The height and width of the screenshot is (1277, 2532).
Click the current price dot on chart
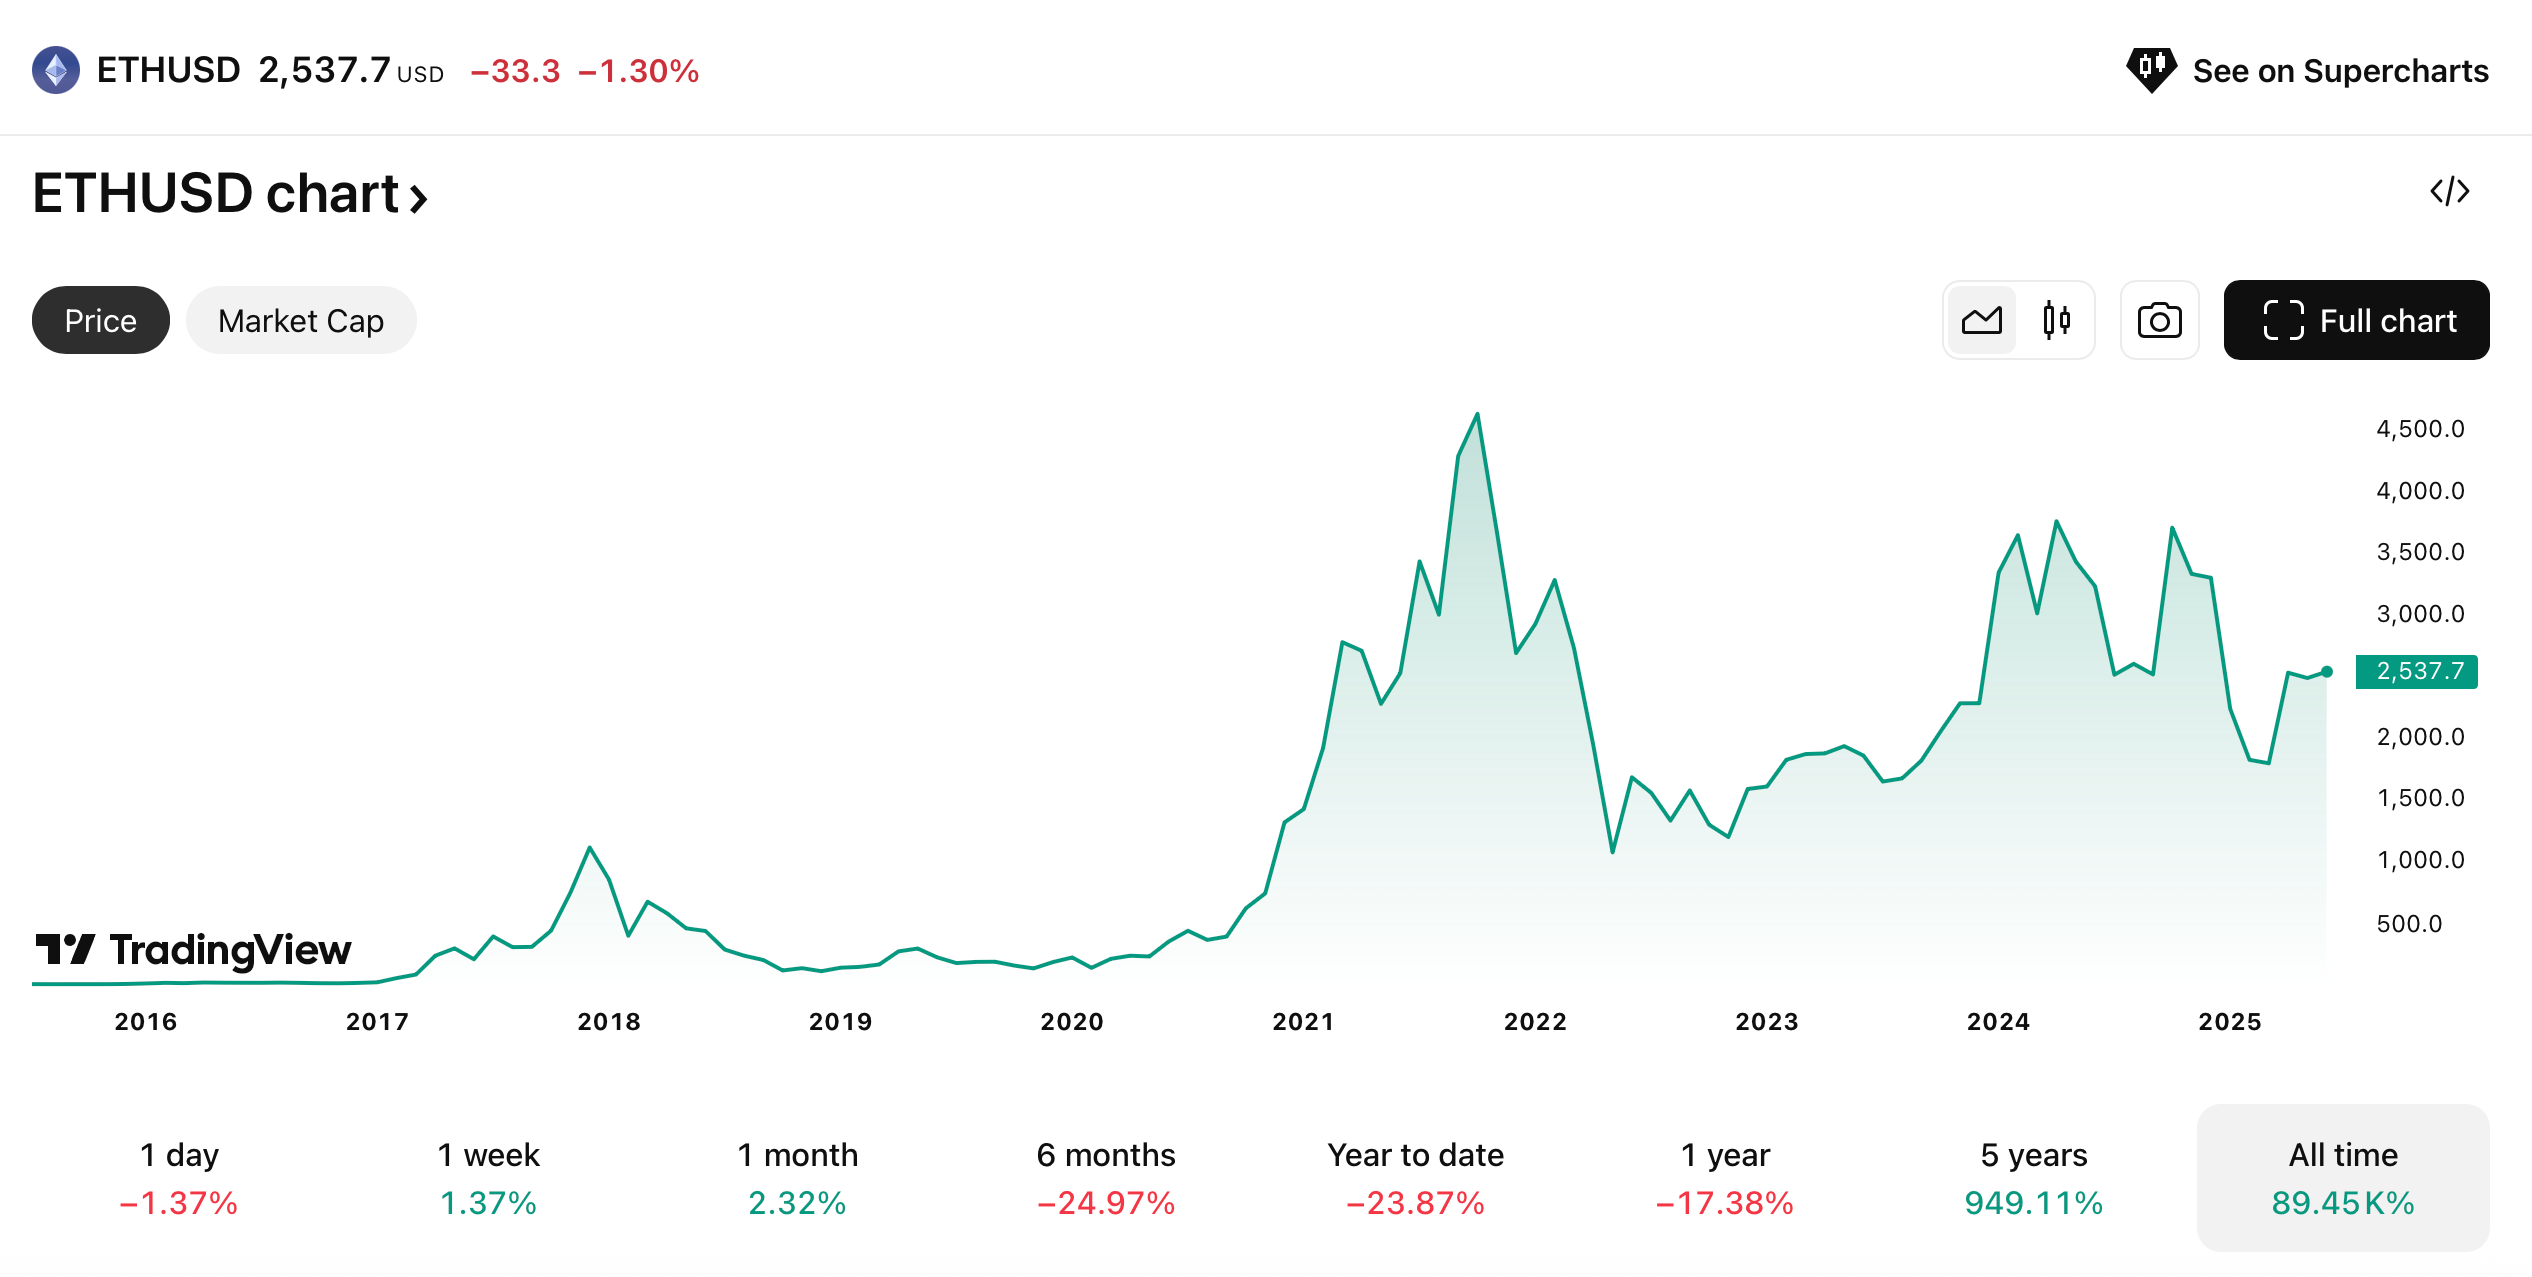pyautogui.click(x=2327, y=672)
